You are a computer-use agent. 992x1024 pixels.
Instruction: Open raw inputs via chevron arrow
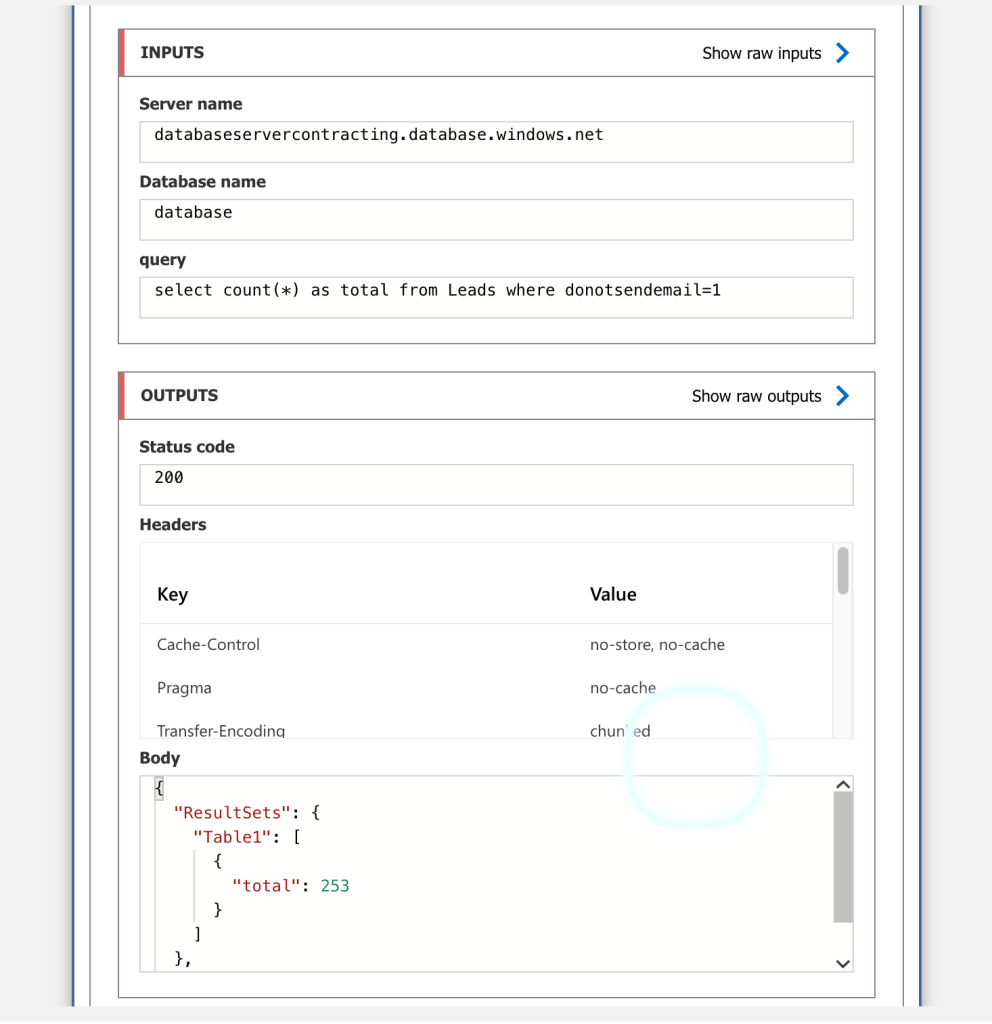842,53
